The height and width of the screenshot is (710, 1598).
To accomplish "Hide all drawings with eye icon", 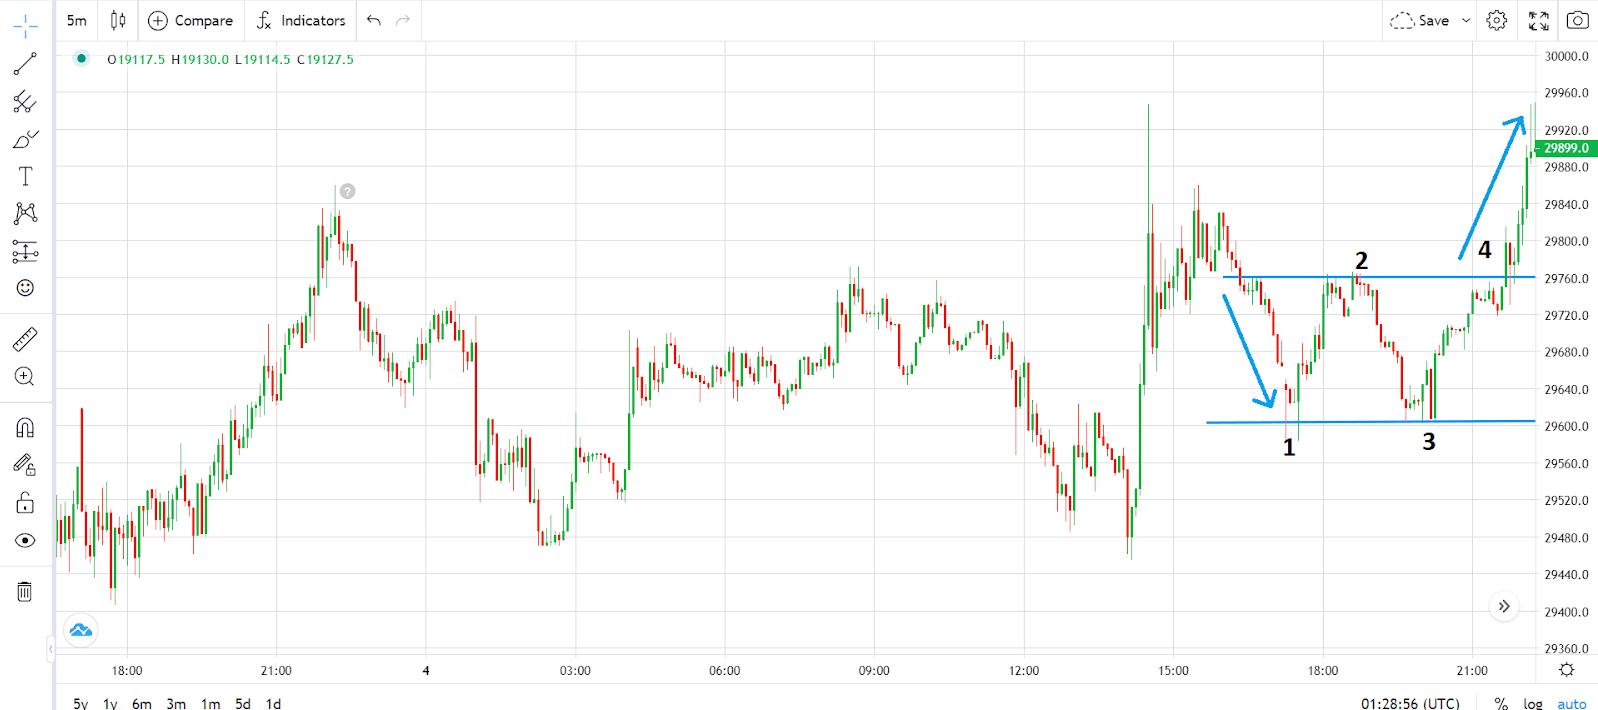I will [25, 541].
